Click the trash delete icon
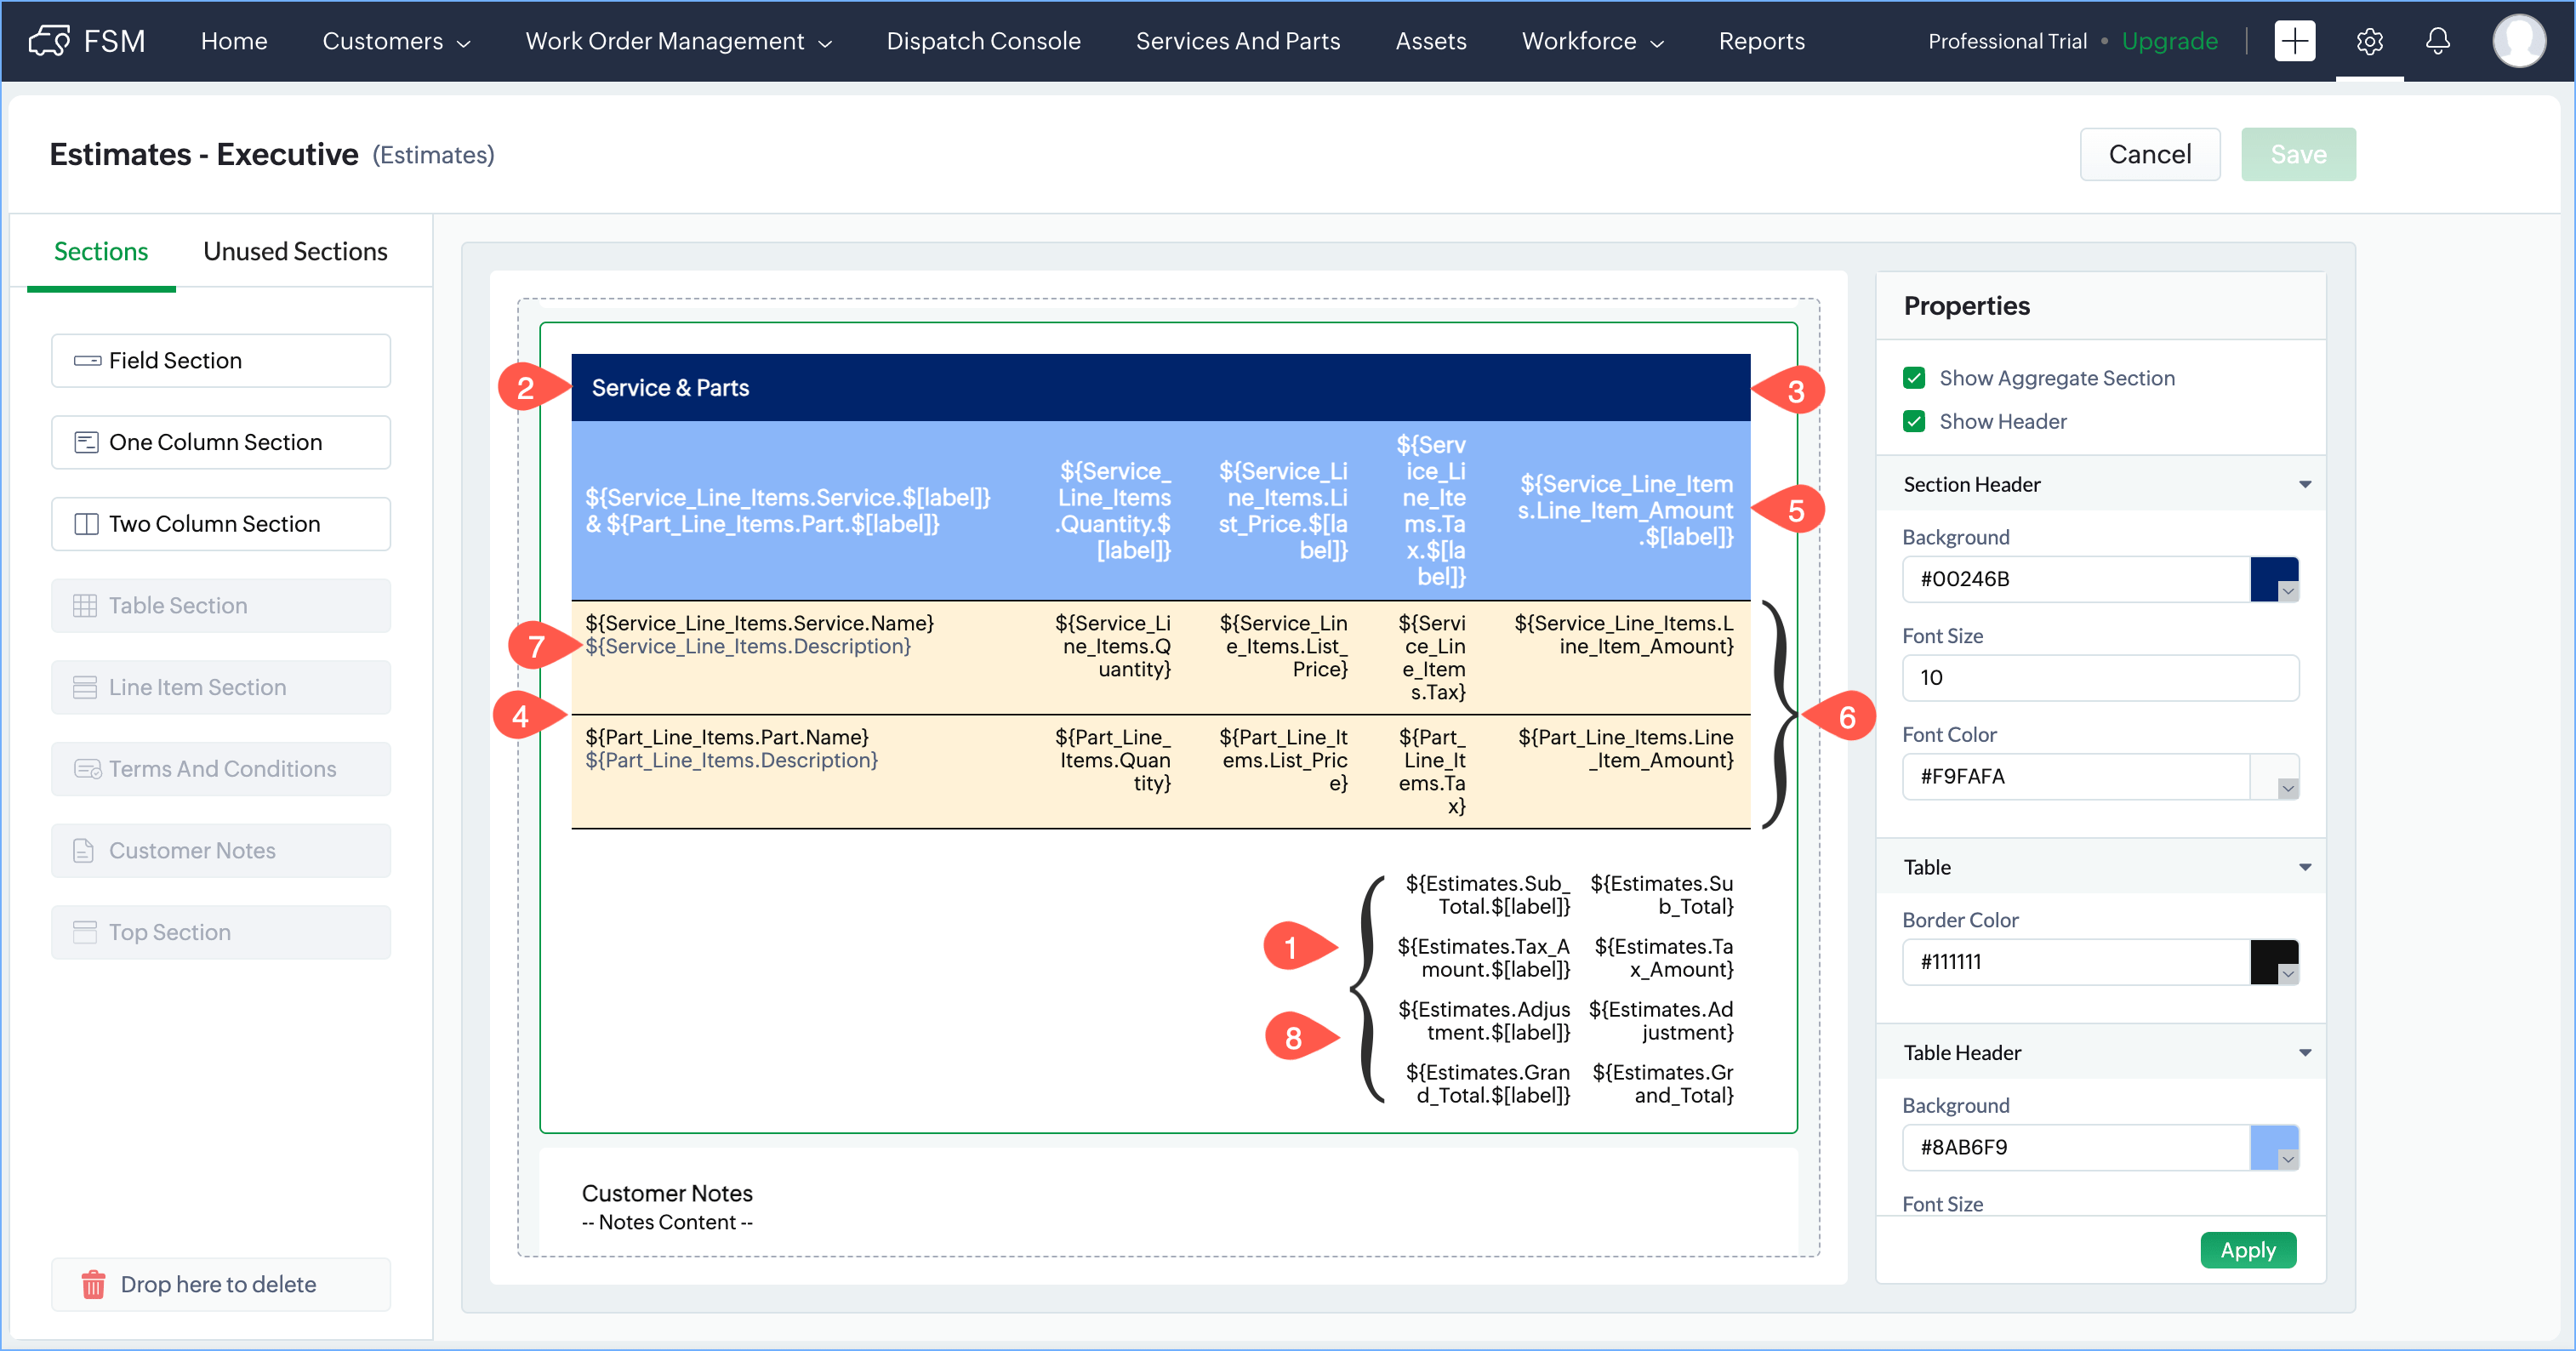Screen dimensions: 2576x1351 pyautogui.click(x=93, y=1284)
